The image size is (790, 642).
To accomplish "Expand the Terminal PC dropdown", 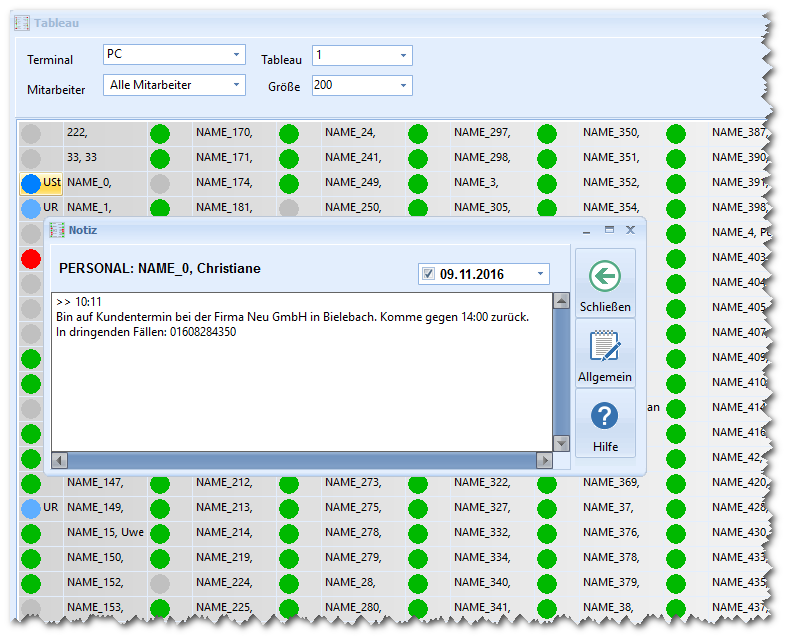I will coord(236,55).
